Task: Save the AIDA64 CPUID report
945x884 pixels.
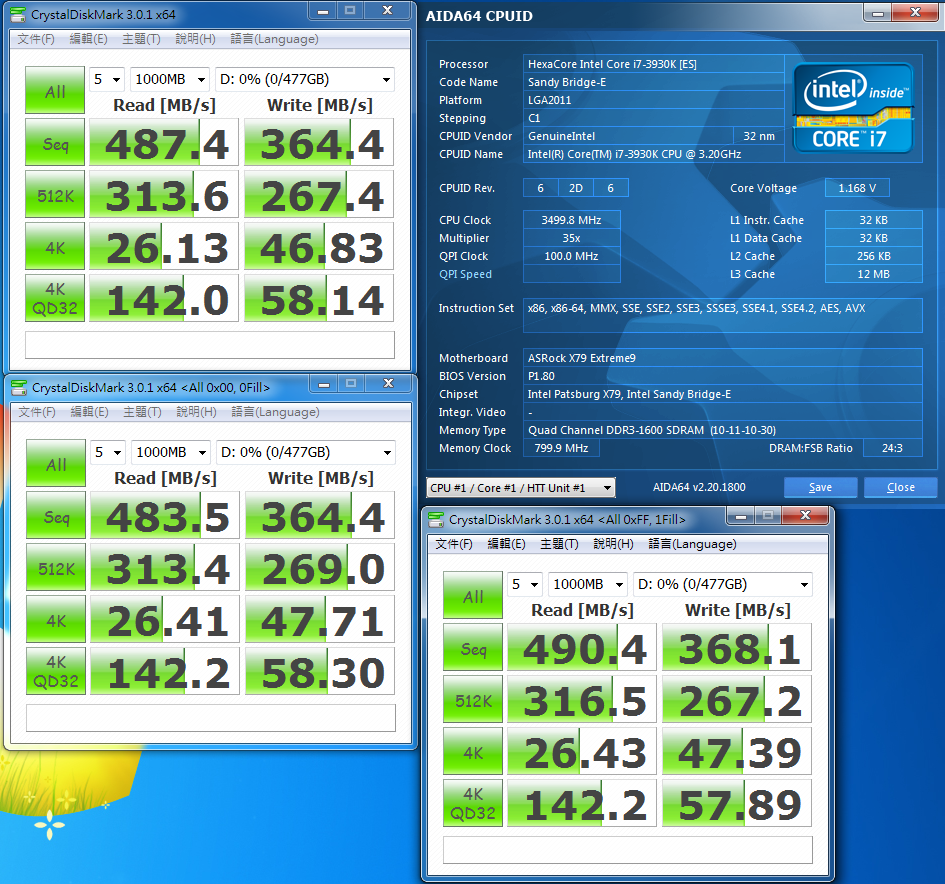Action: (x=820, y=487)
